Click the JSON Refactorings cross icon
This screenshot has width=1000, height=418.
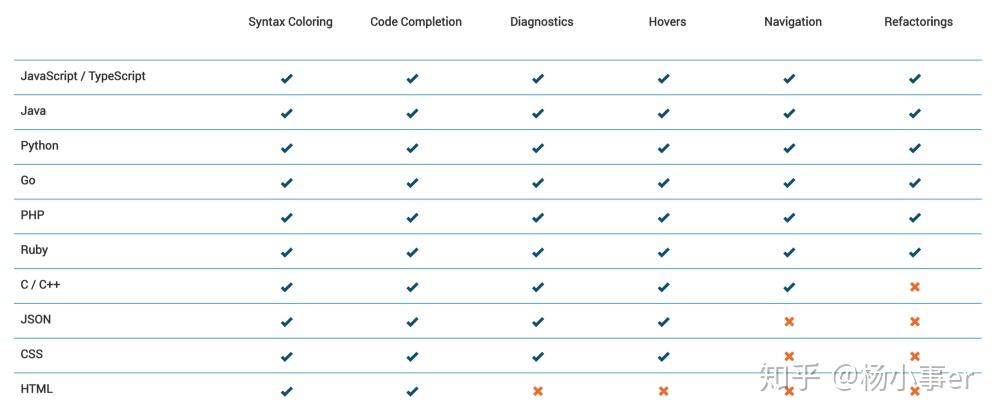coord(914,322)
